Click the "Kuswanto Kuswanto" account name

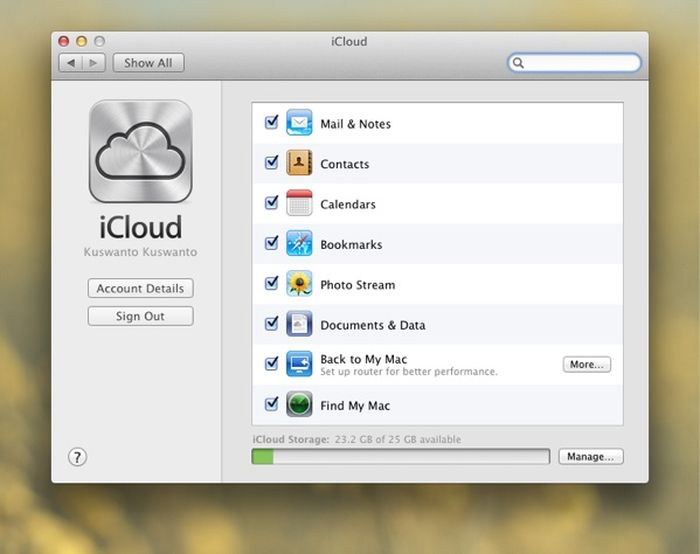coord(140,252)
